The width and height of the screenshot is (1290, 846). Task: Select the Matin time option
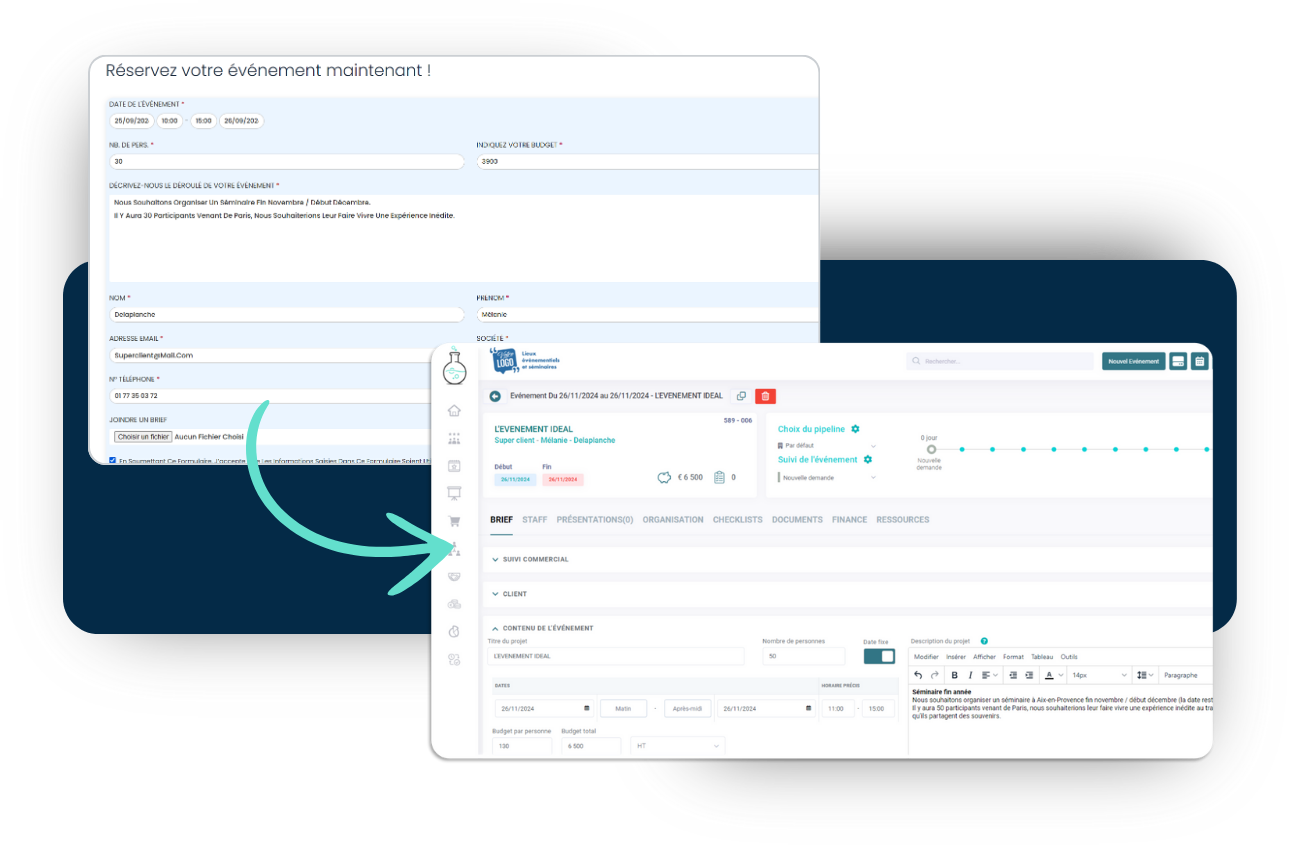623,709
